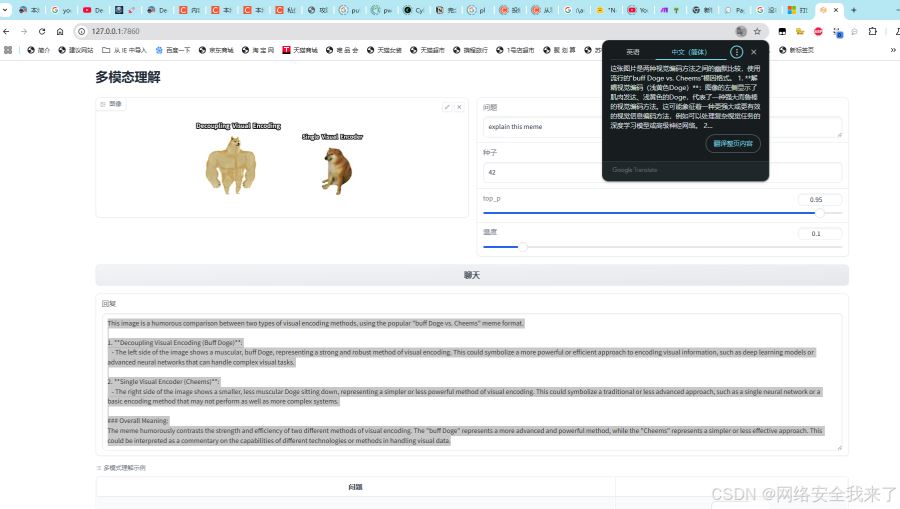Screen dimensions: 900x509
Task: Click inside the 回复 response text area
Action: pos(472,382)
